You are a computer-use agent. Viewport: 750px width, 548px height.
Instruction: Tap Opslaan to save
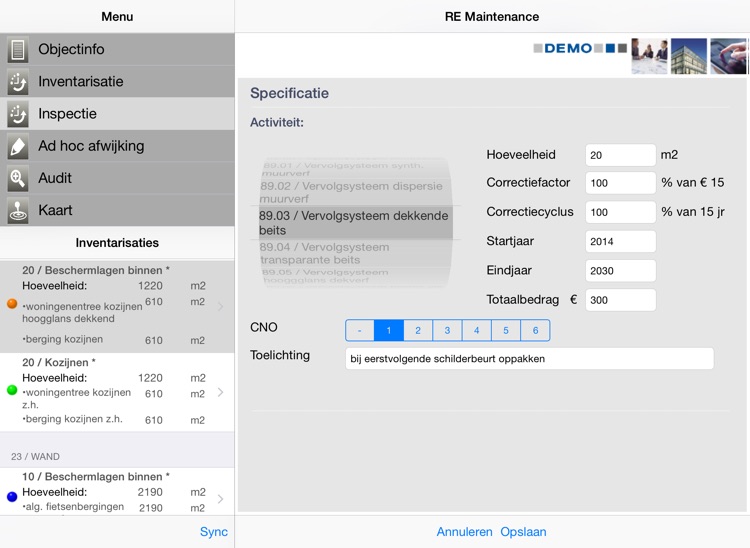pyautogui.click(x=523, y=532)
